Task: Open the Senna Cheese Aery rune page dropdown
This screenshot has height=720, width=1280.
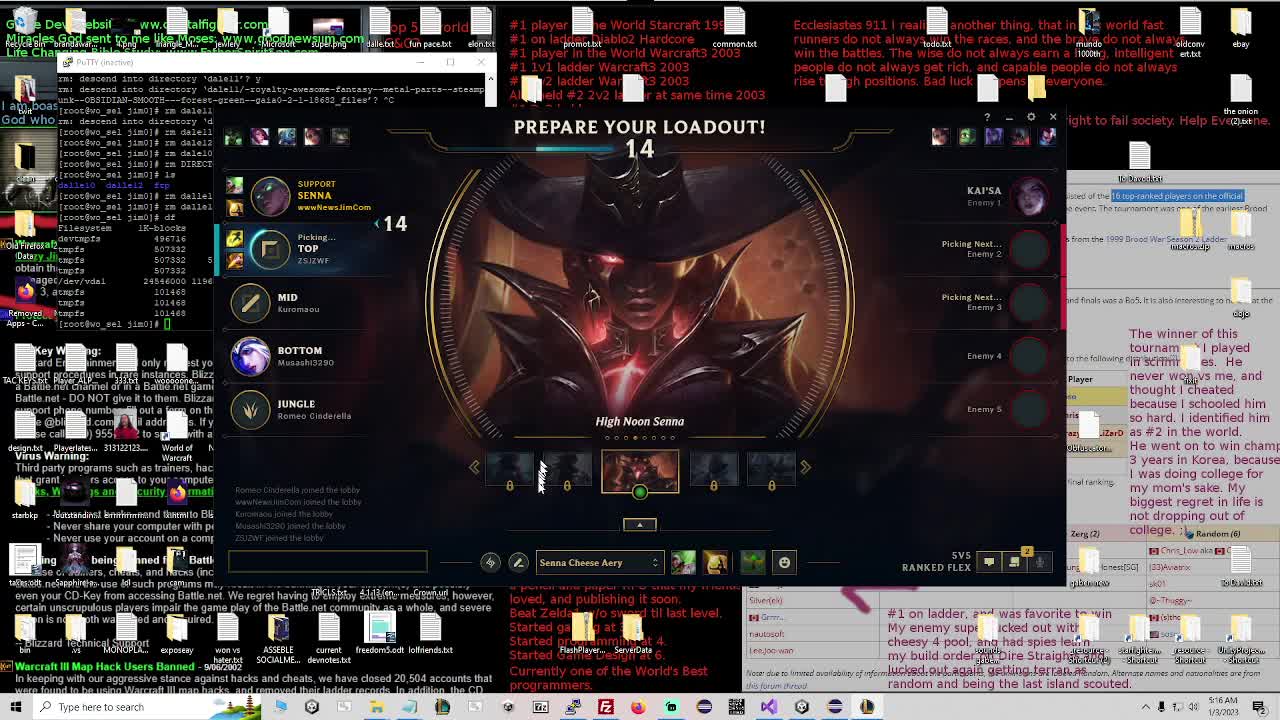Action: tap(599, 563)
